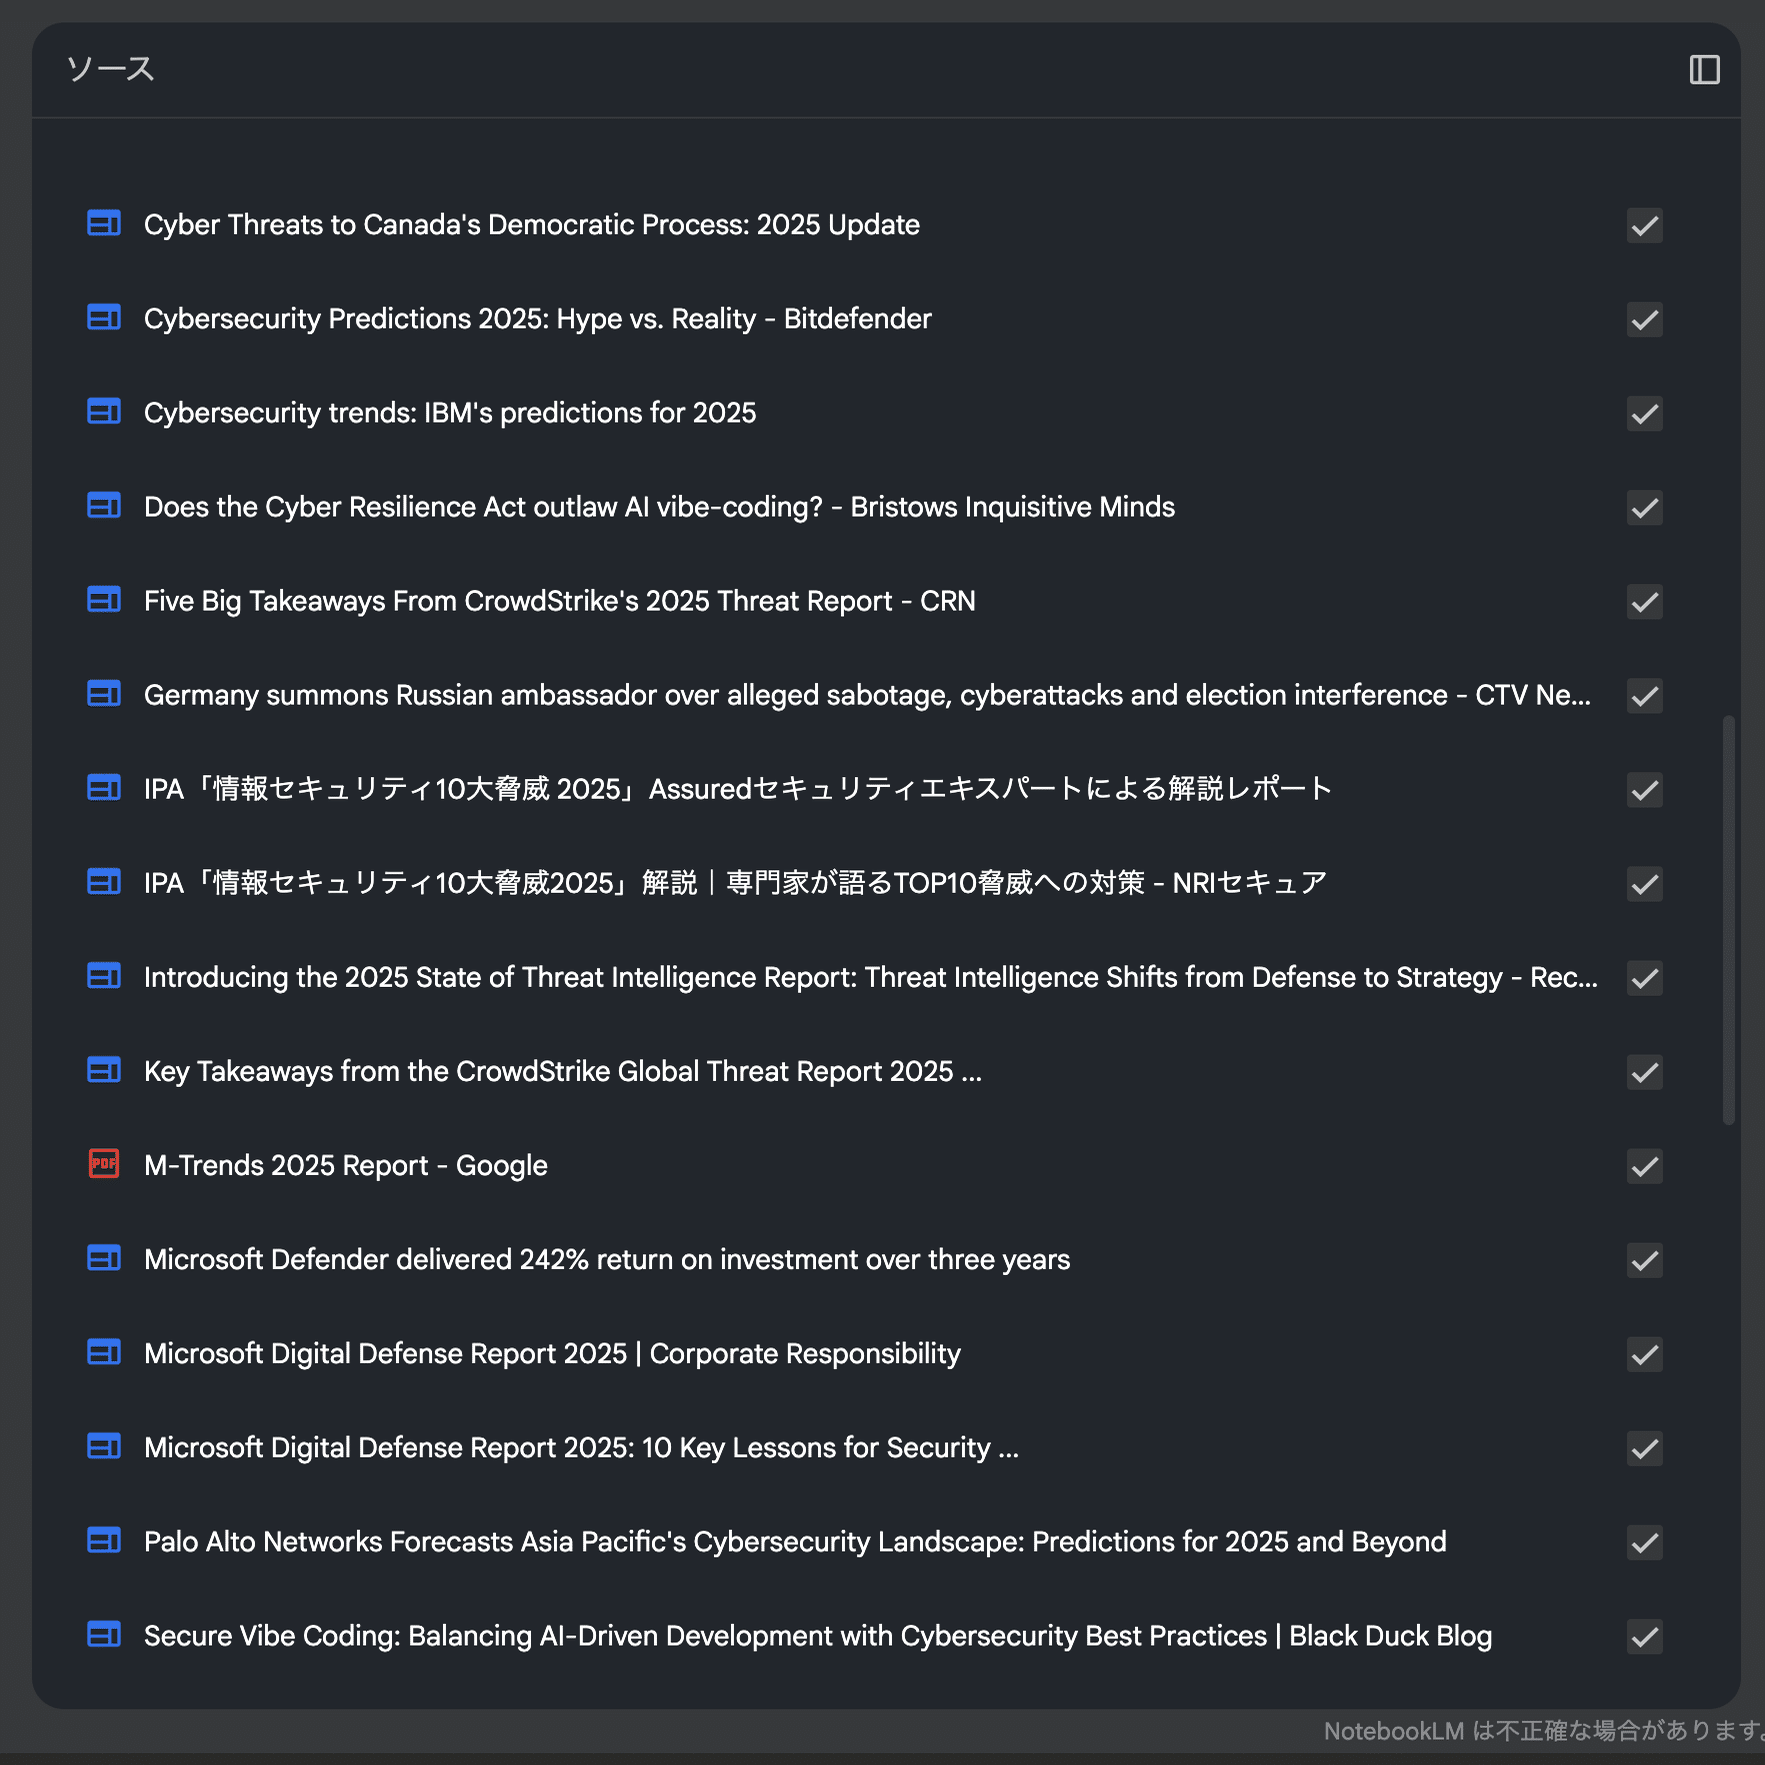Image resolution: width=1765 pixels, height=1765 pixels.
Task: Click the website icon beside IPA 情報セキュリティ10大脅威 2025
Action: tap(103, 788)
